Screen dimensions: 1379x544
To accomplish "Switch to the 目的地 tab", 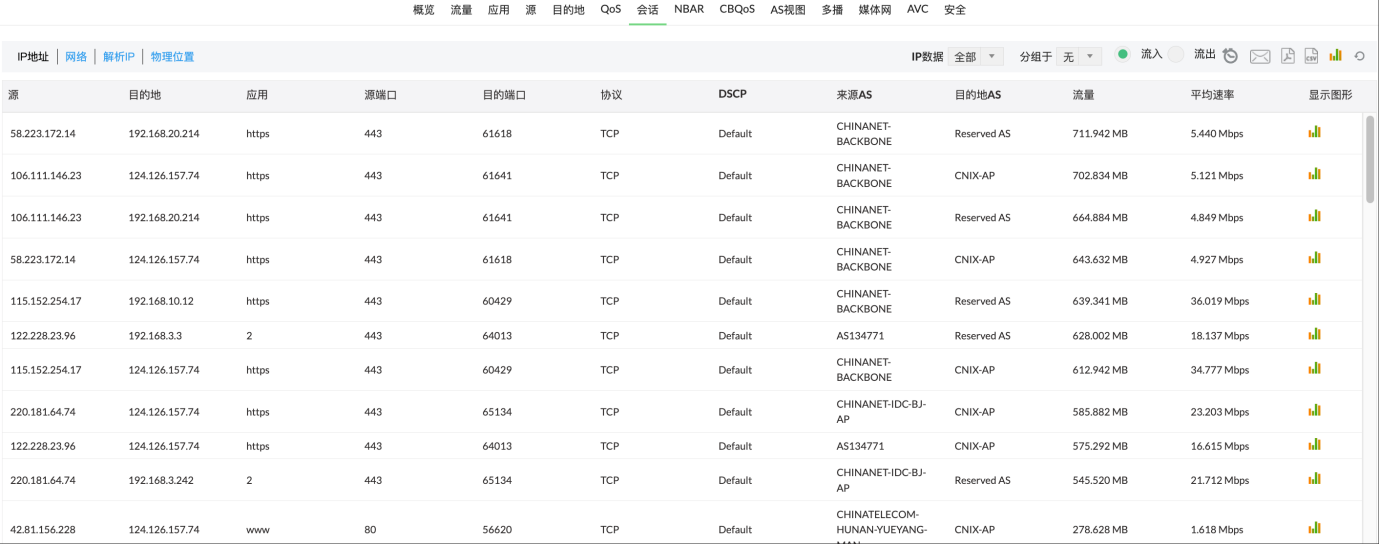I will (x=568, y=10).
